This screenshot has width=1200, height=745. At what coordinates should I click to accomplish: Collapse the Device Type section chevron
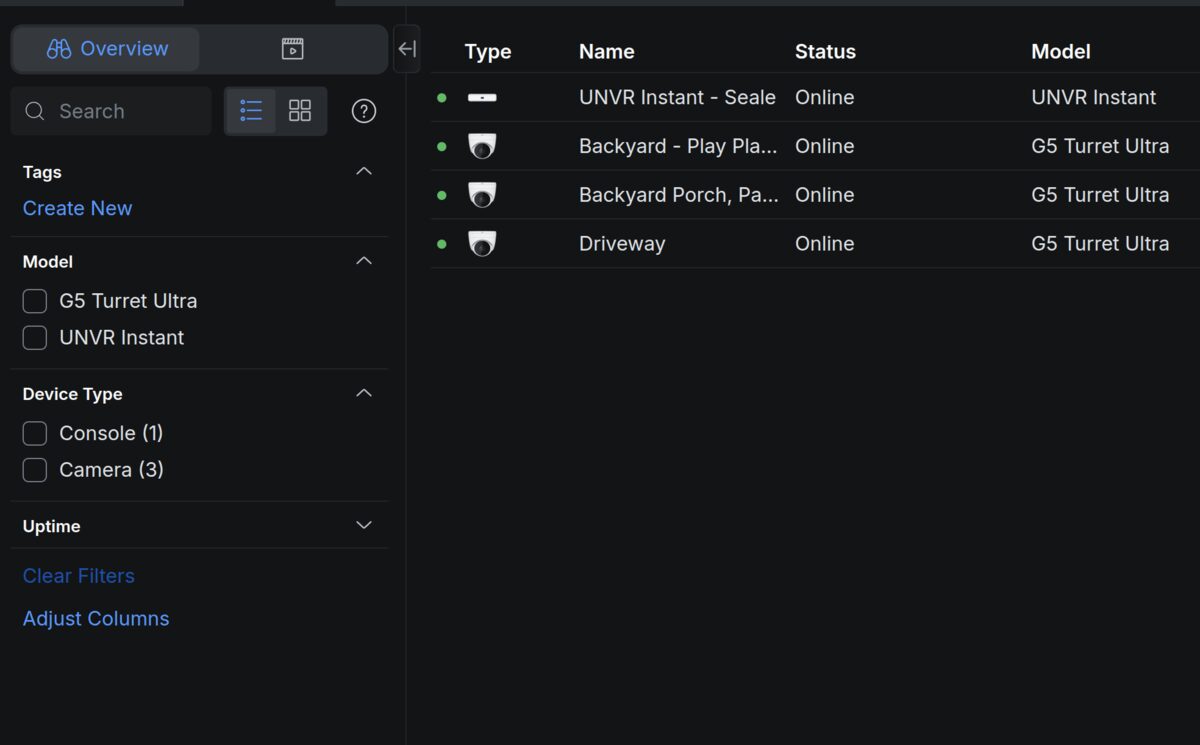(x=364, y=393)
